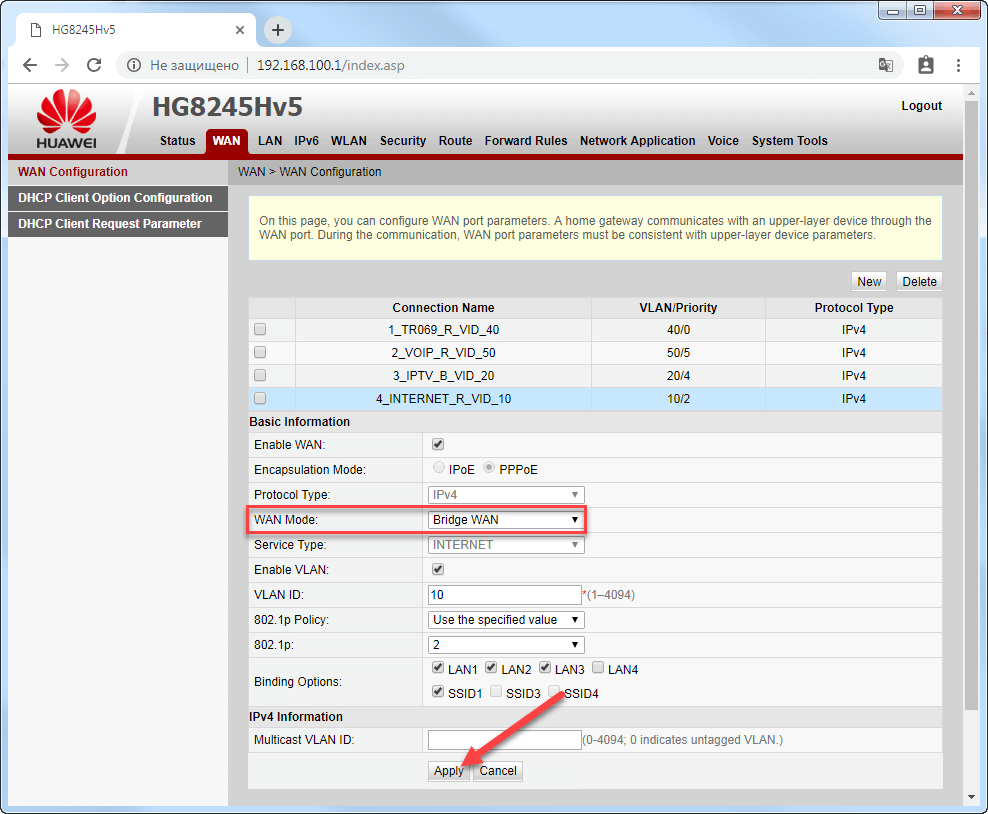Viewport: 988px width, 814px height.
Task: Open the Google Translate icon in address bar
Action: tap(886, 64)
